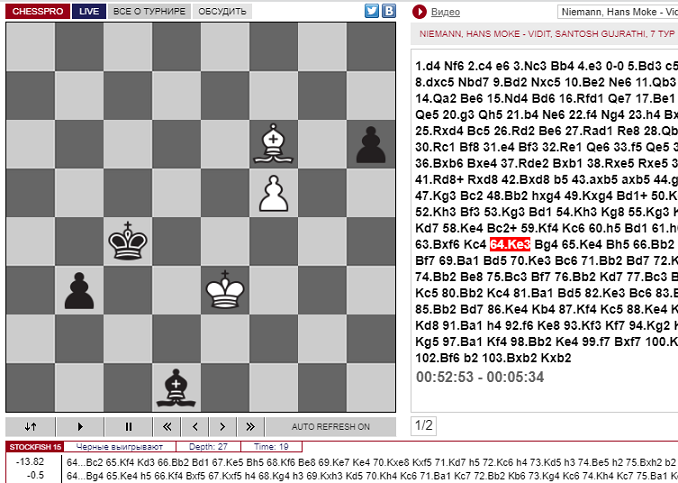Open the ОБСУДИТЬ tab

pos(223,11)
